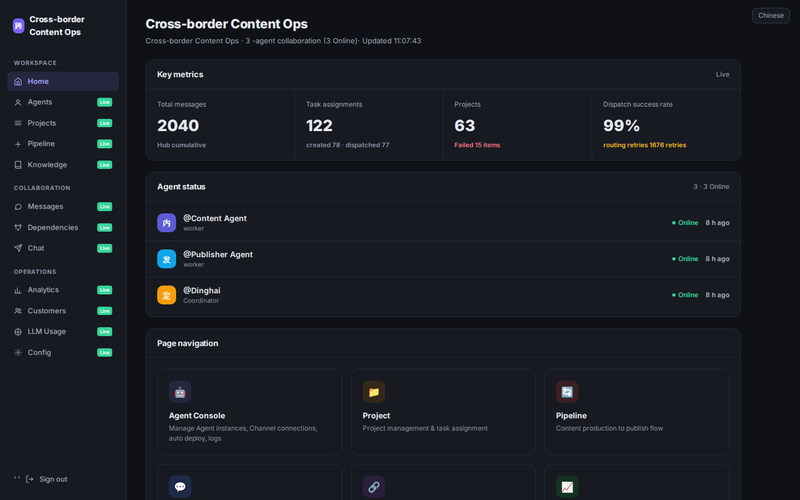Screen dimensions: 800x500
Task: Open the Analytics page
Action: 63,290
